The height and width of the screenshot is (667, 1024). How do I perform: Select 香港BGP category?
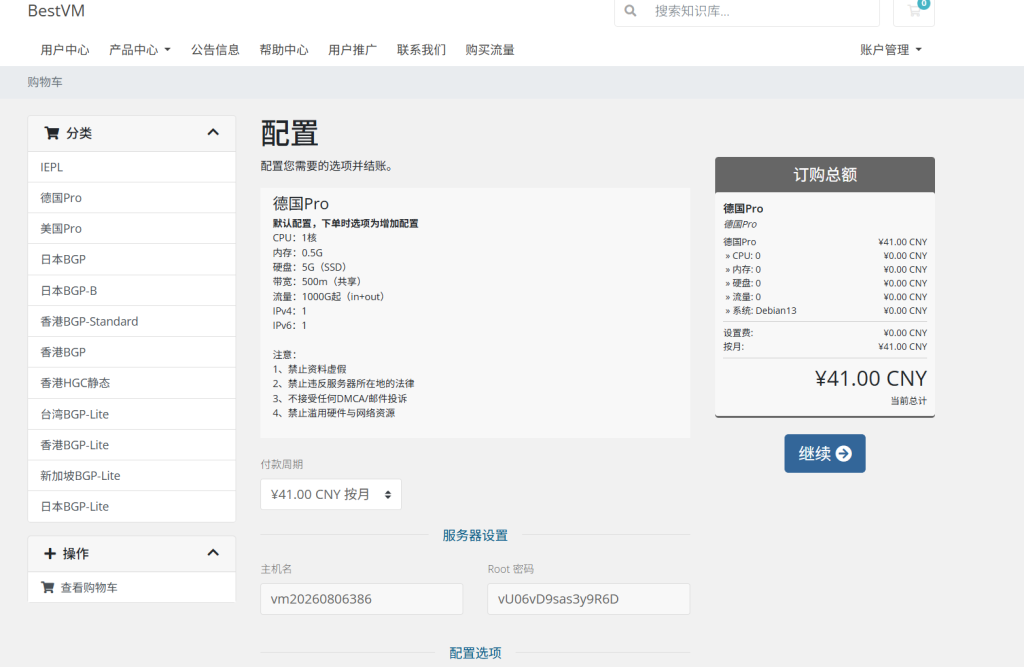click(x=132, y=352)
